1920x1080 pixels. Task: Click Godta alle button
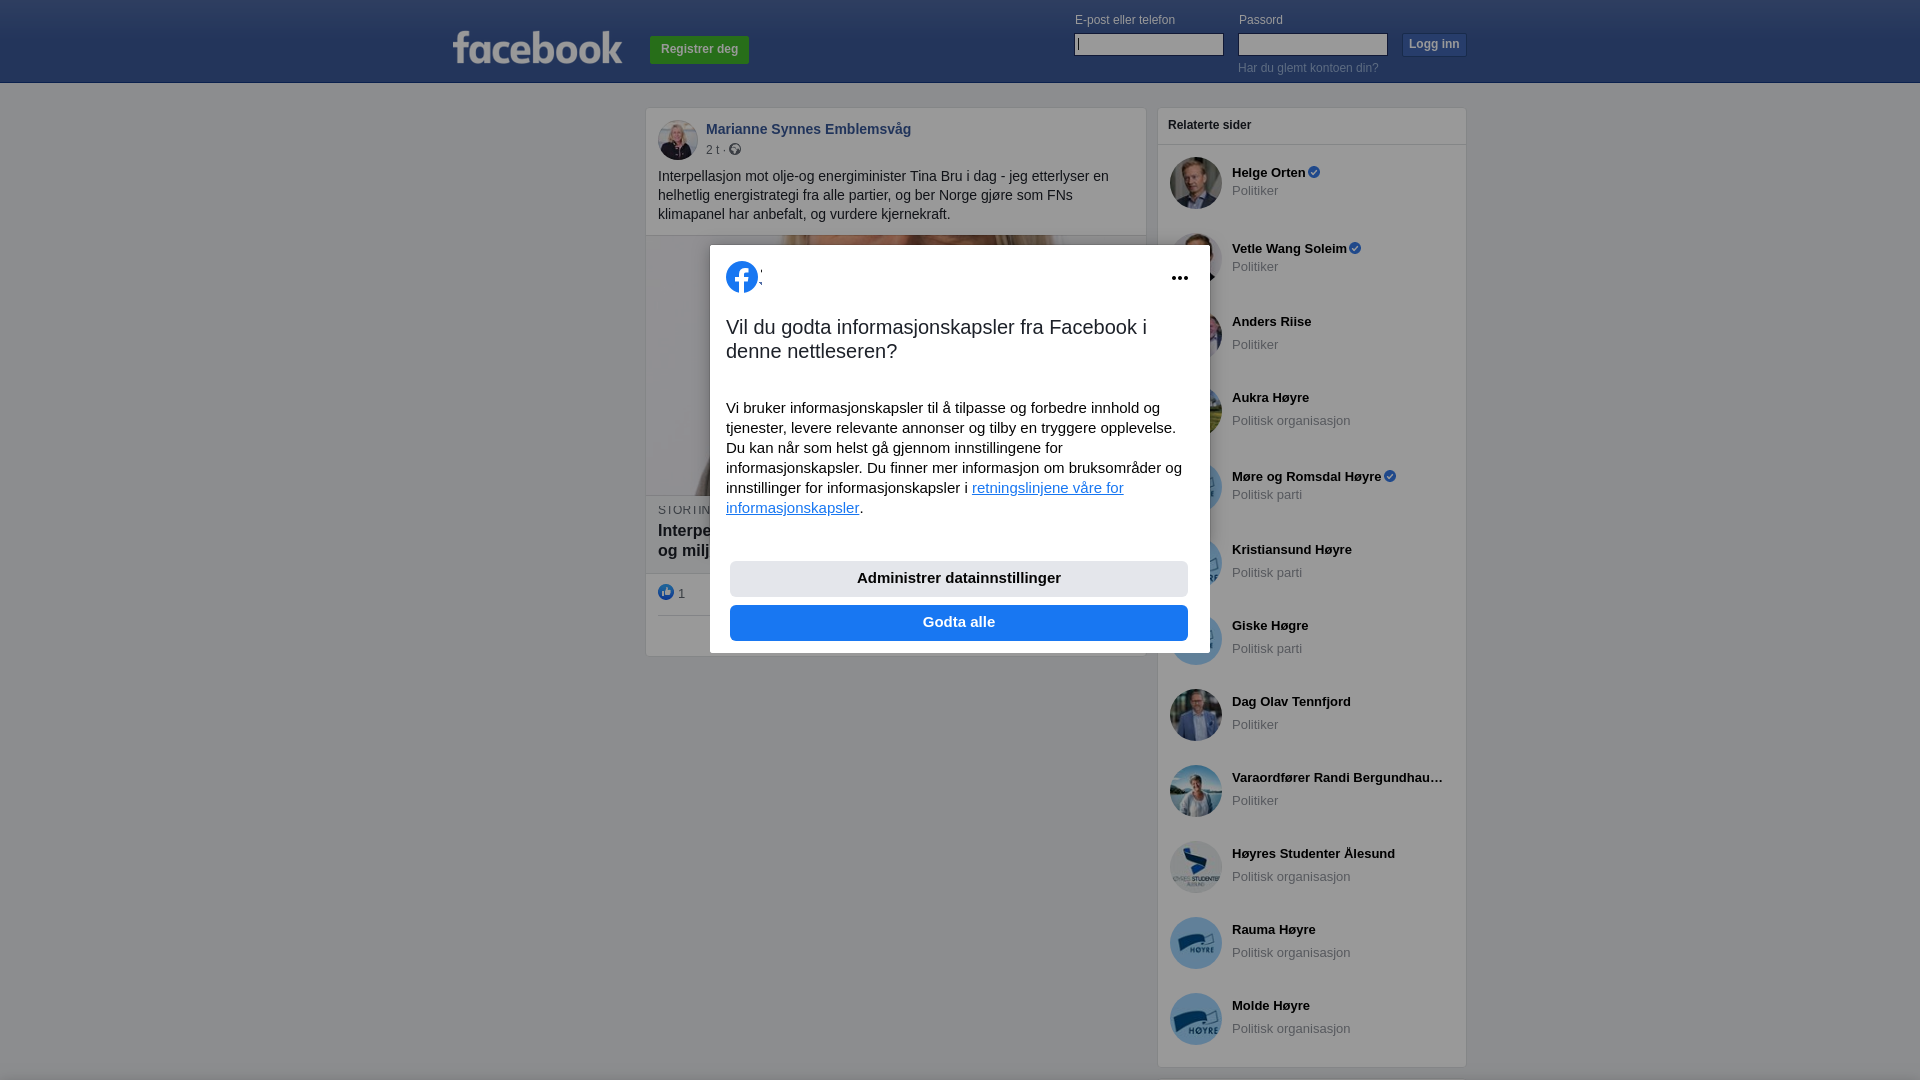pos(959,623)
